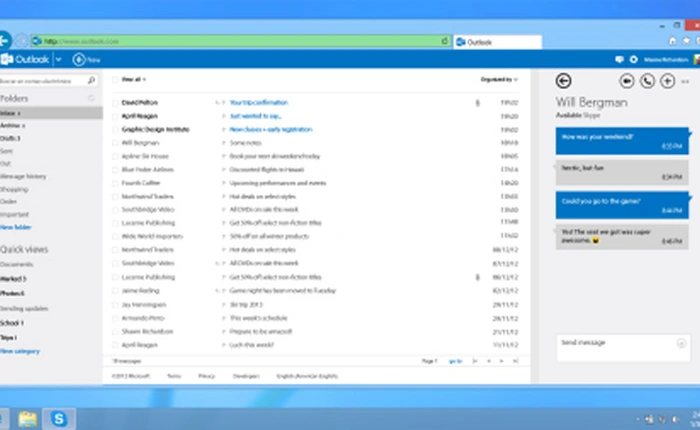700x430 pixels.
Task: Open the View all dropdown
Action: point(134,79)
